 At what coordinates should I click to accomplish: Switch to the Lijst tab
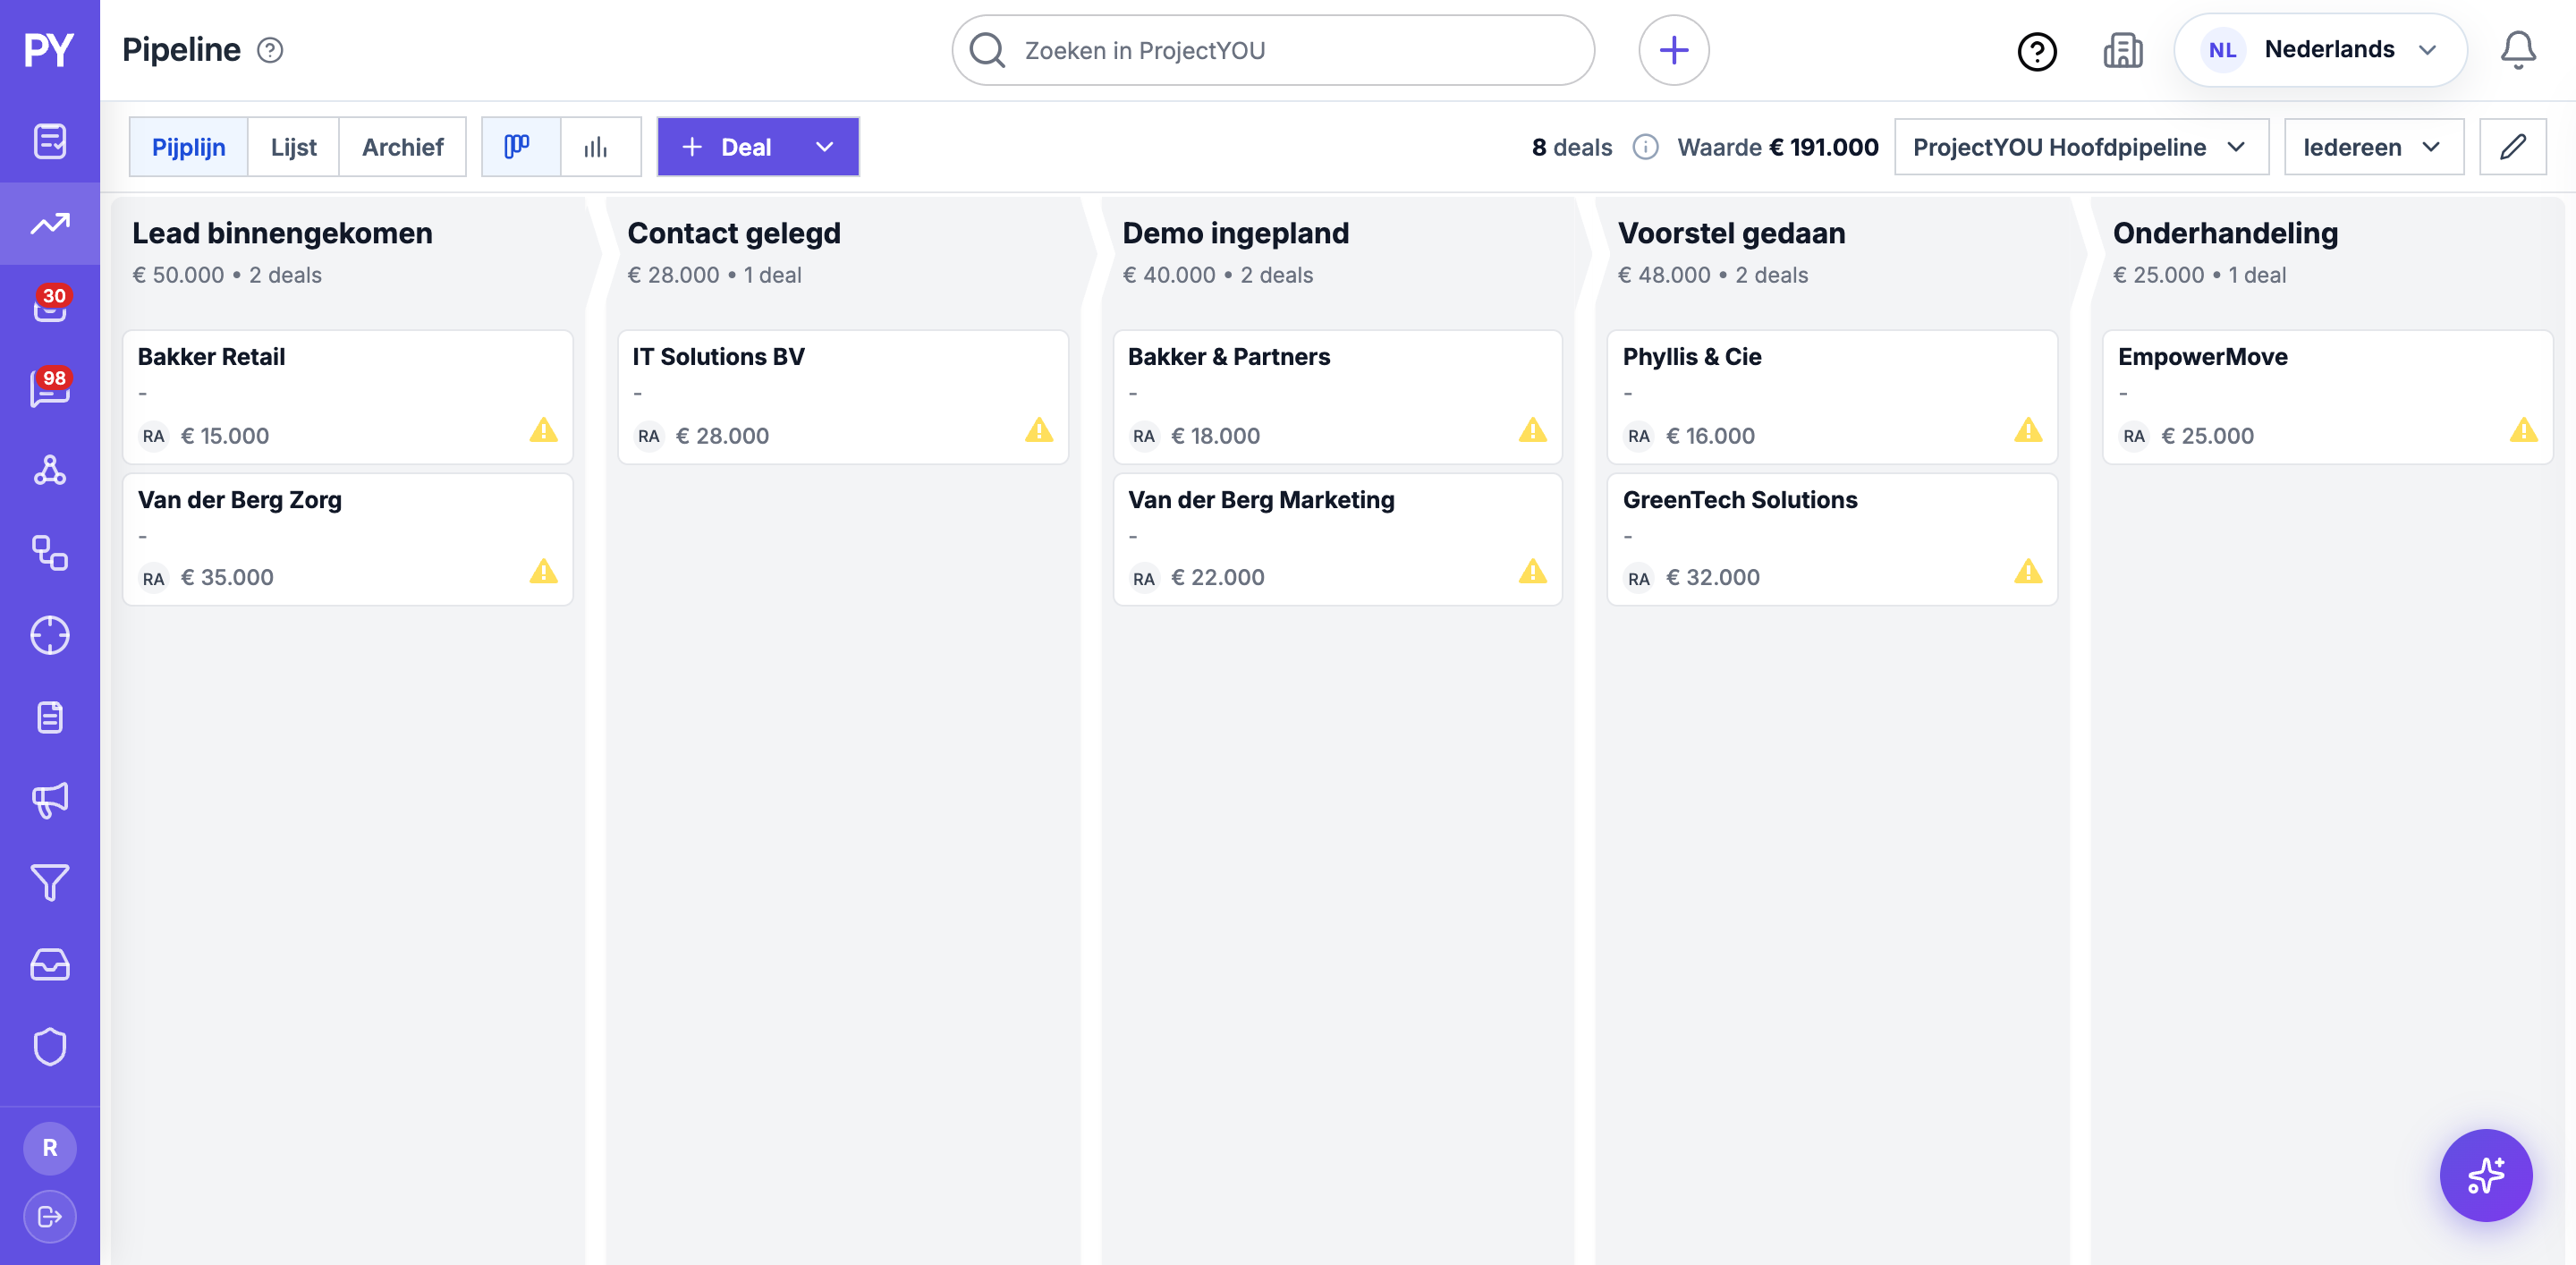(x=293, y=147)
